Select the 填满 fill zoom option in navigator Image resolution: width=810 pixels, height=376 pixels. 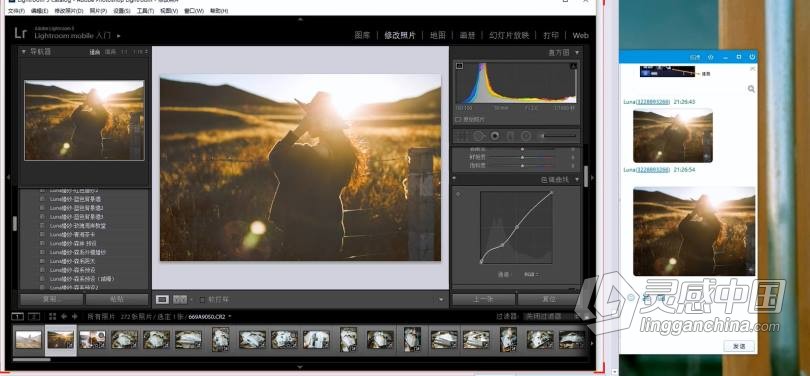tap(111, 52)
